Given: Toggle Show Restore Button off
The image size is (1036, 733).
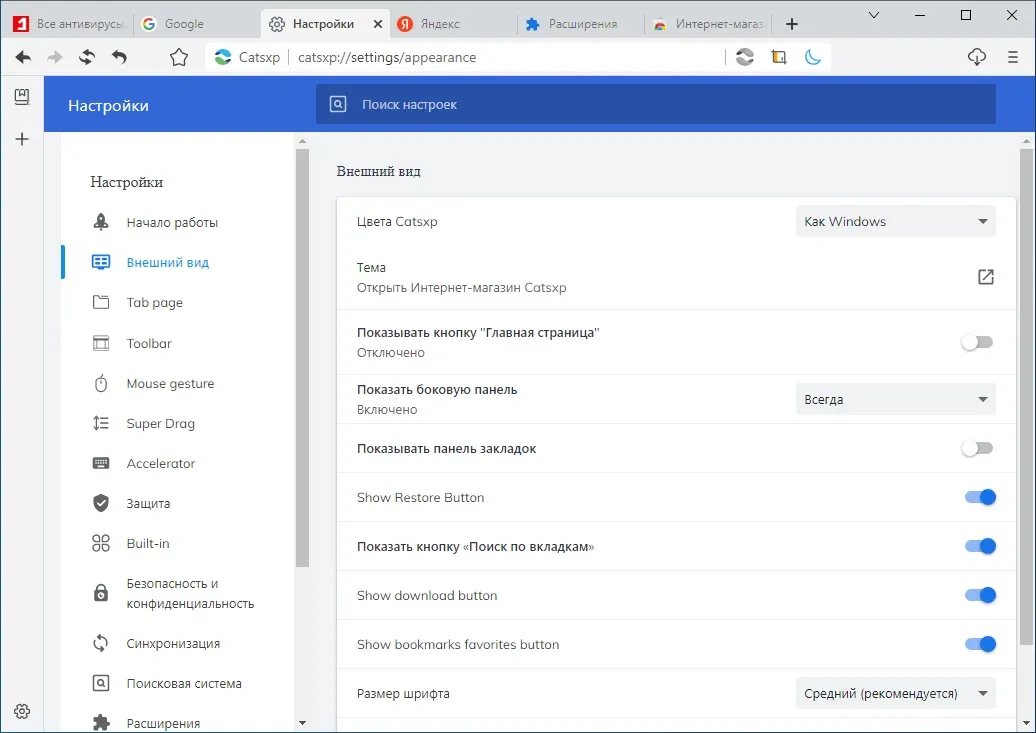Looking at the screenshot, I should (x=980, y=497).
